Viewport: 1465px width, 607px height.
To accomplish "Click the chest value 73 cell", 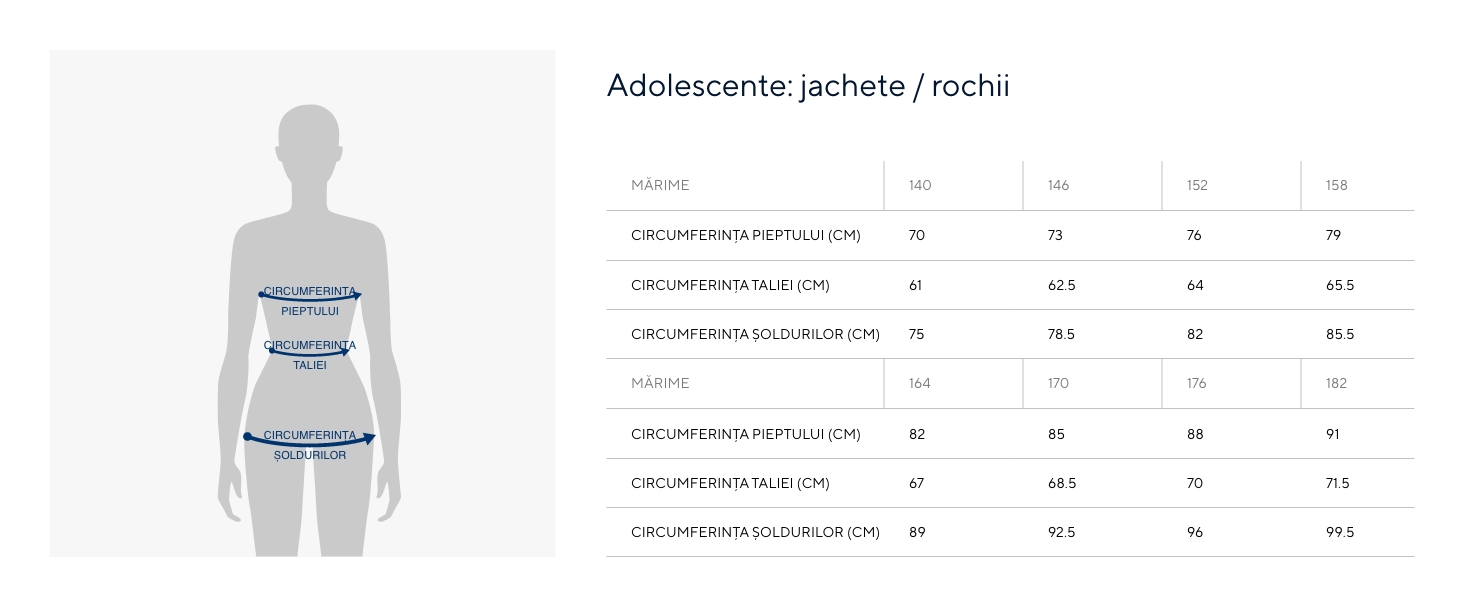I will [1055, 235].
